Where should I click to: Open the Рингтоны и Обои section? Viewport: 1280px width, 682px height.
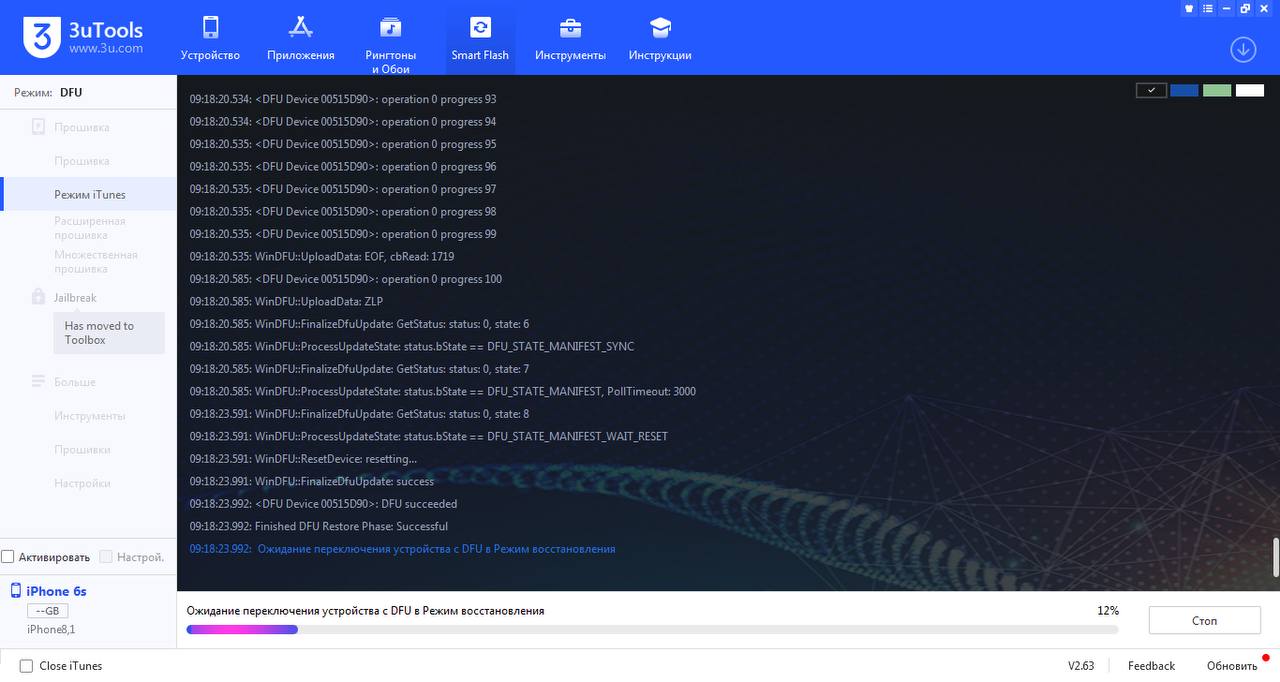pos(390,42)
